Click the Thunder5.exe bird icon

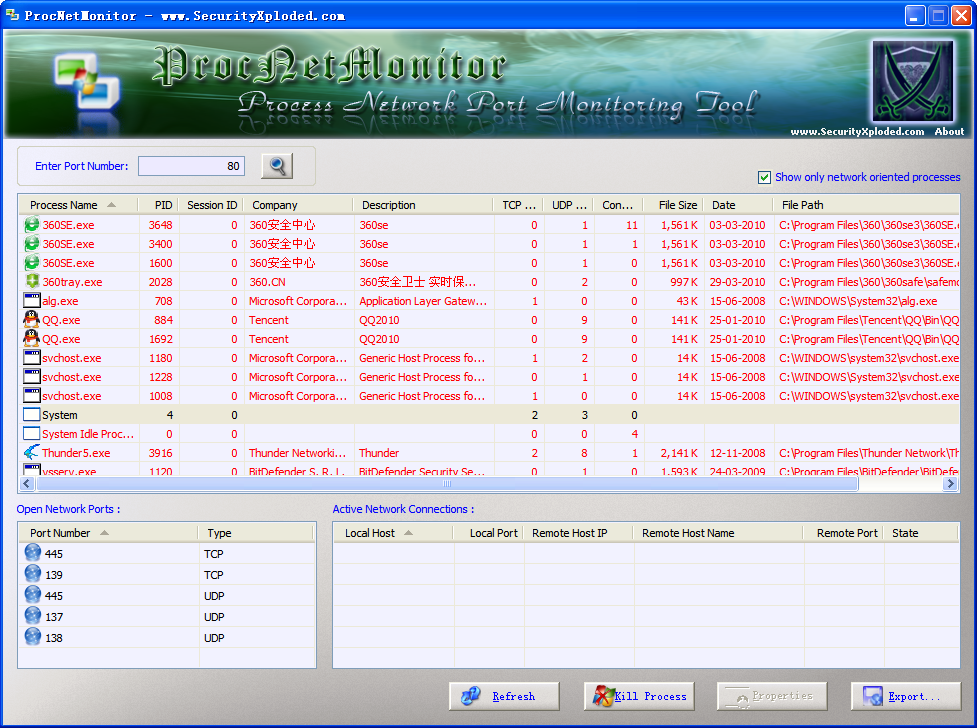click(x=32, y=453)
